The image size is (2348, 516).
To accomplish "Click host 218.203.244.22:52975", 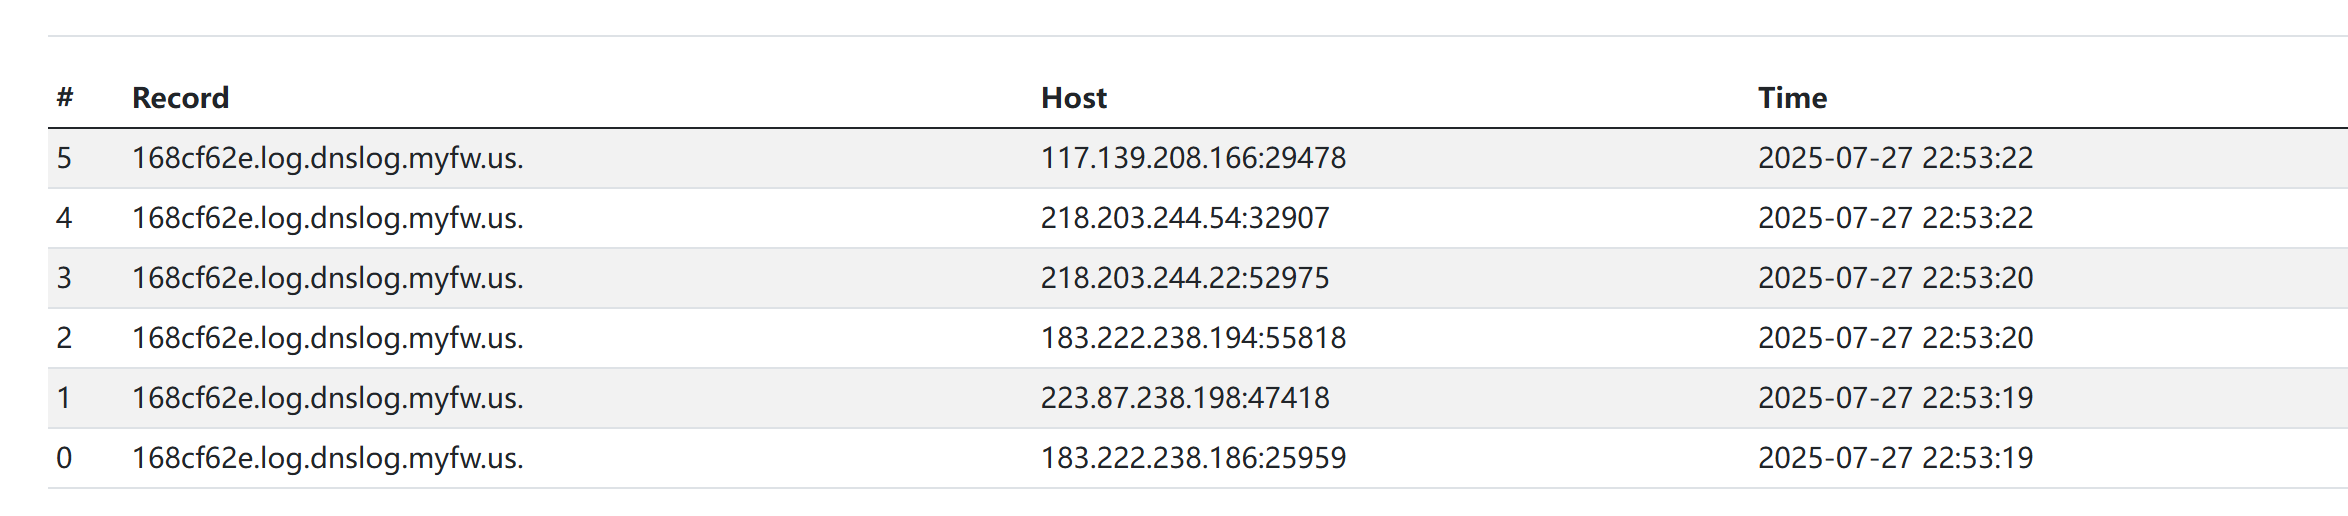I will [x=1184, y=278].
